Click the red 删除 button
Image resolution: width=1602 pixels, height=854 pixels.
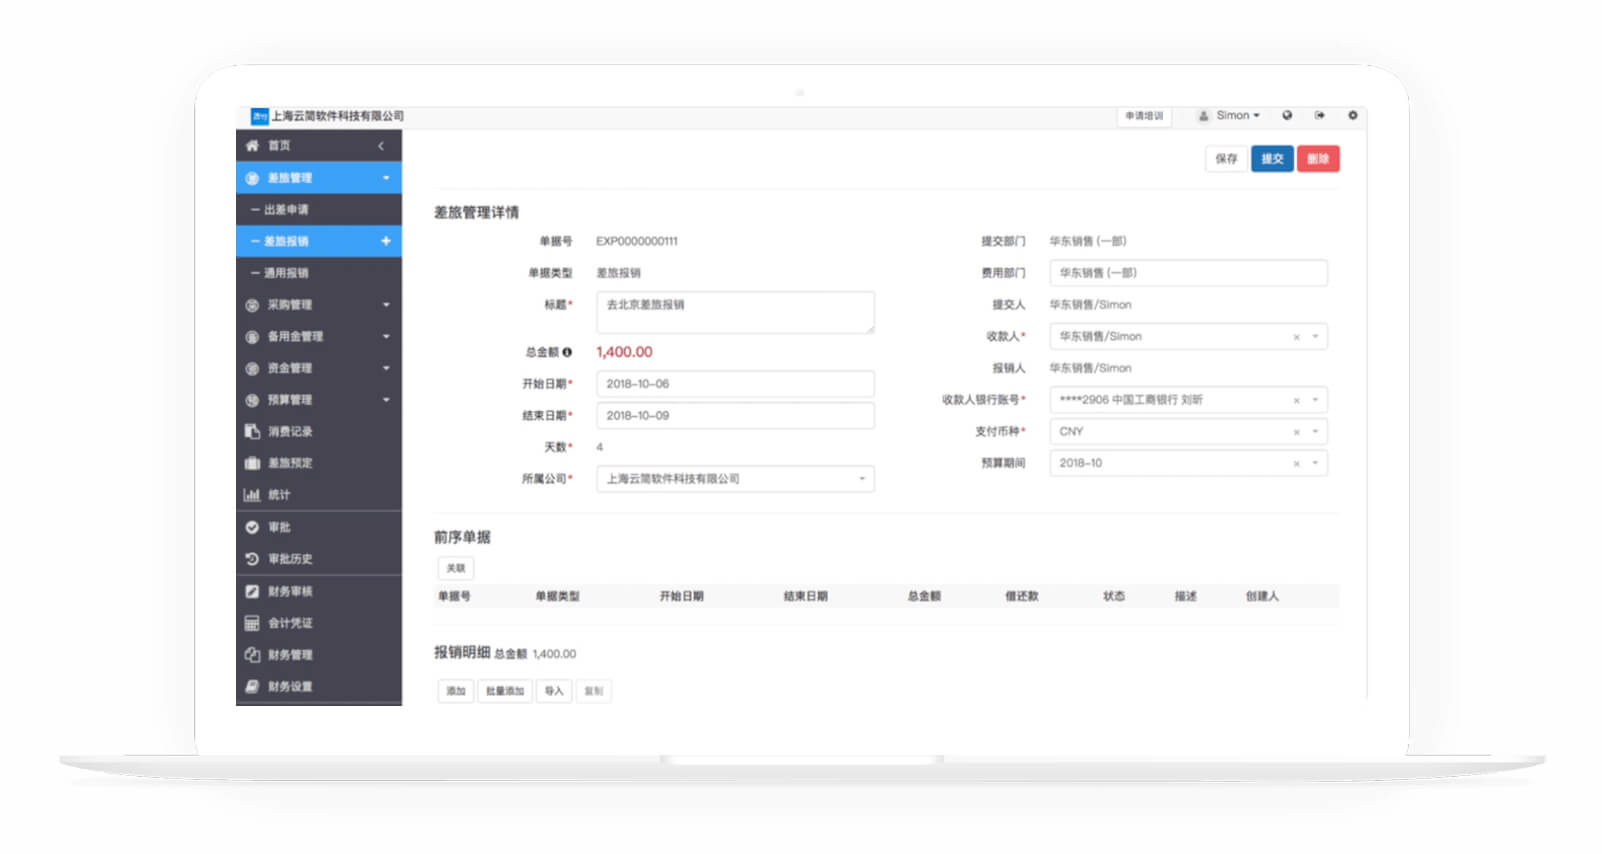(x=1318, y=159)
